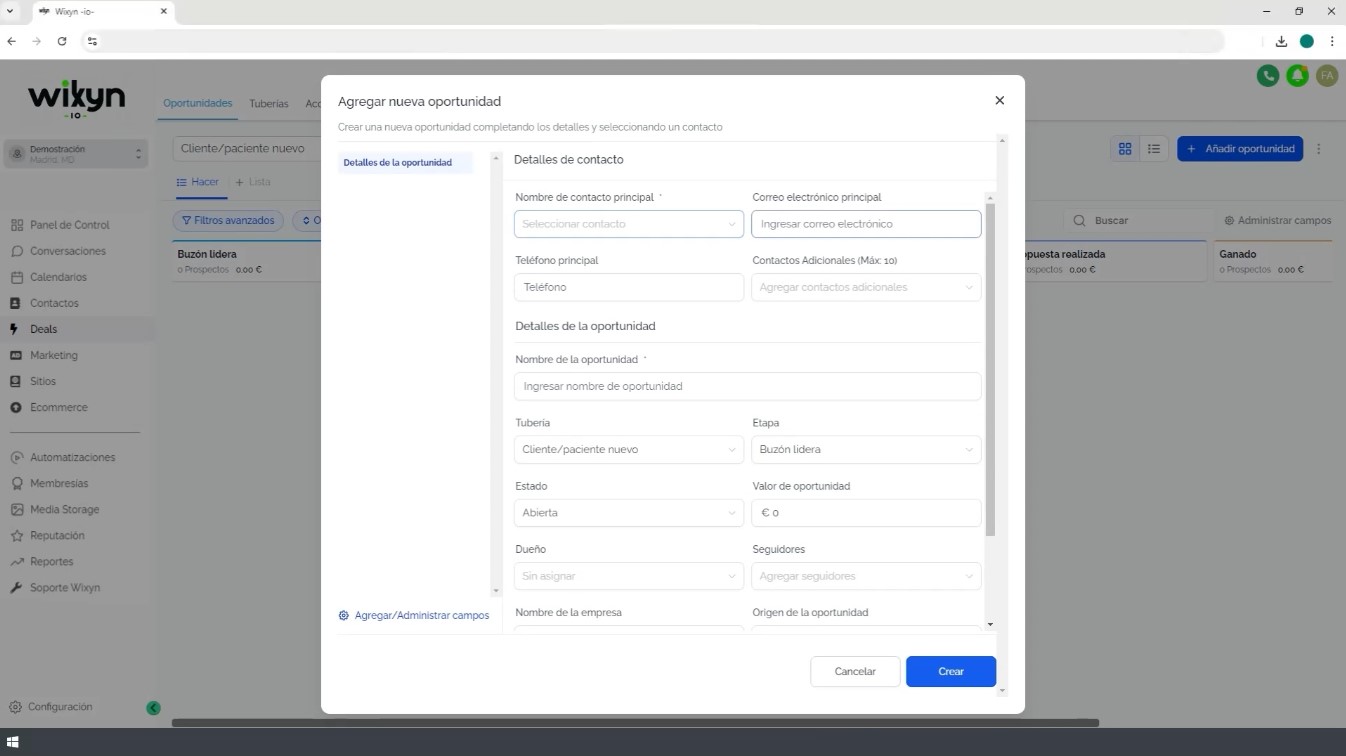Click the dialog form vertical scrollbar

(990, 370)
